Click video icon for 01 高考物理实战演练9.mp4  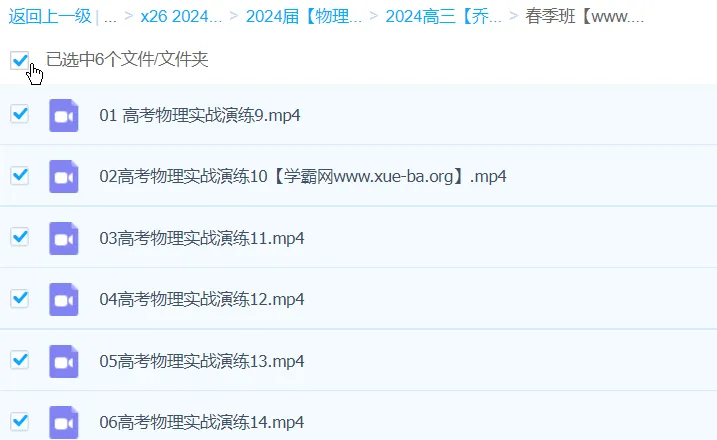click(64, 115)
